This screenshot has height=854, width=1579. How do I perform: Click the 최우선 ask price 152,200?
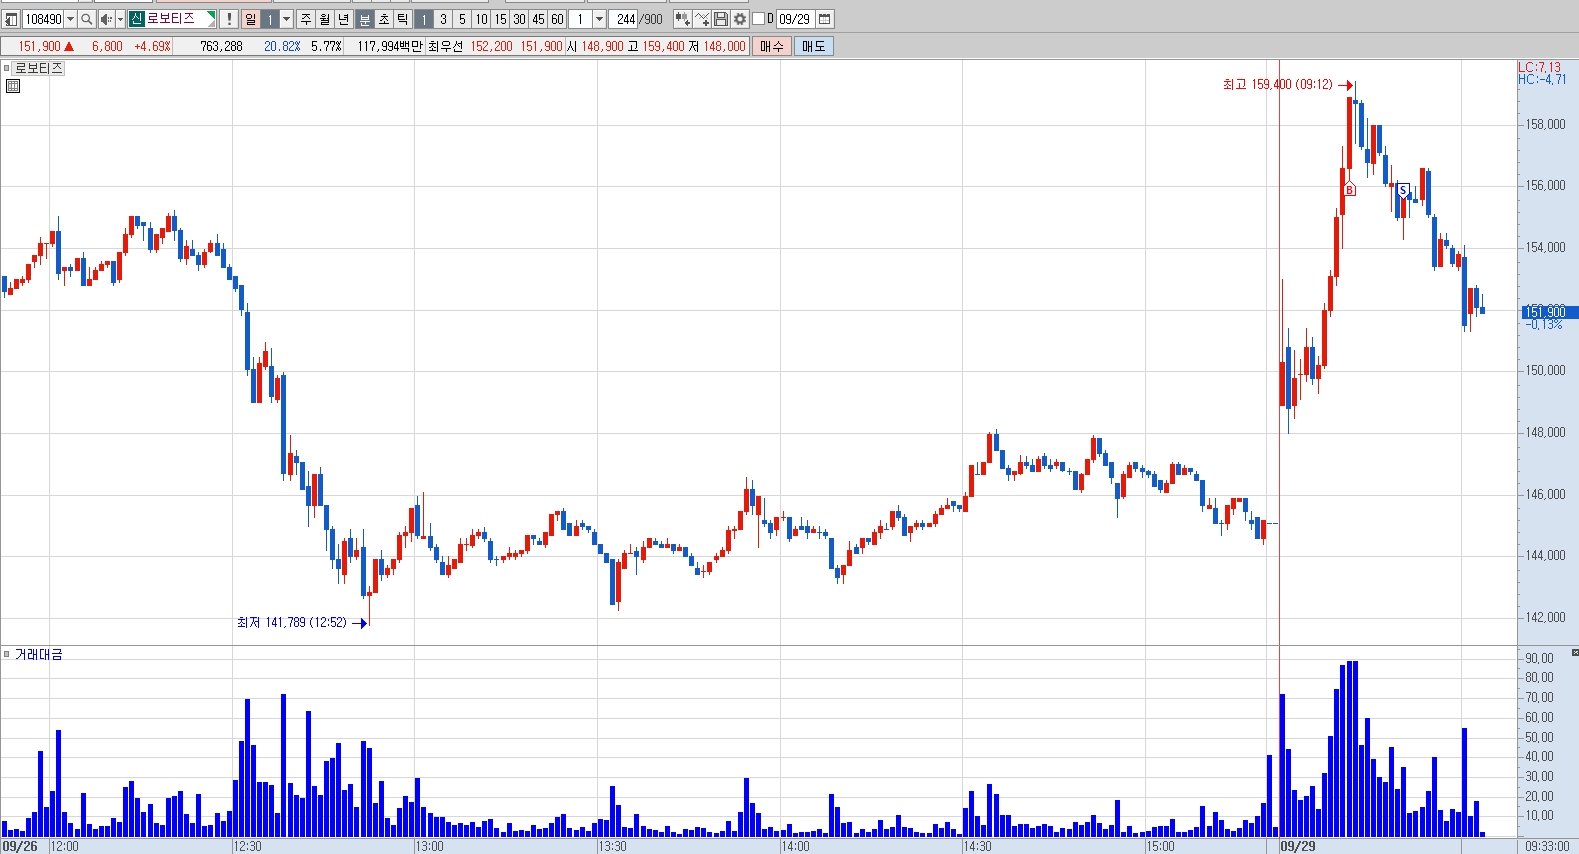click(x=491, y=46)
